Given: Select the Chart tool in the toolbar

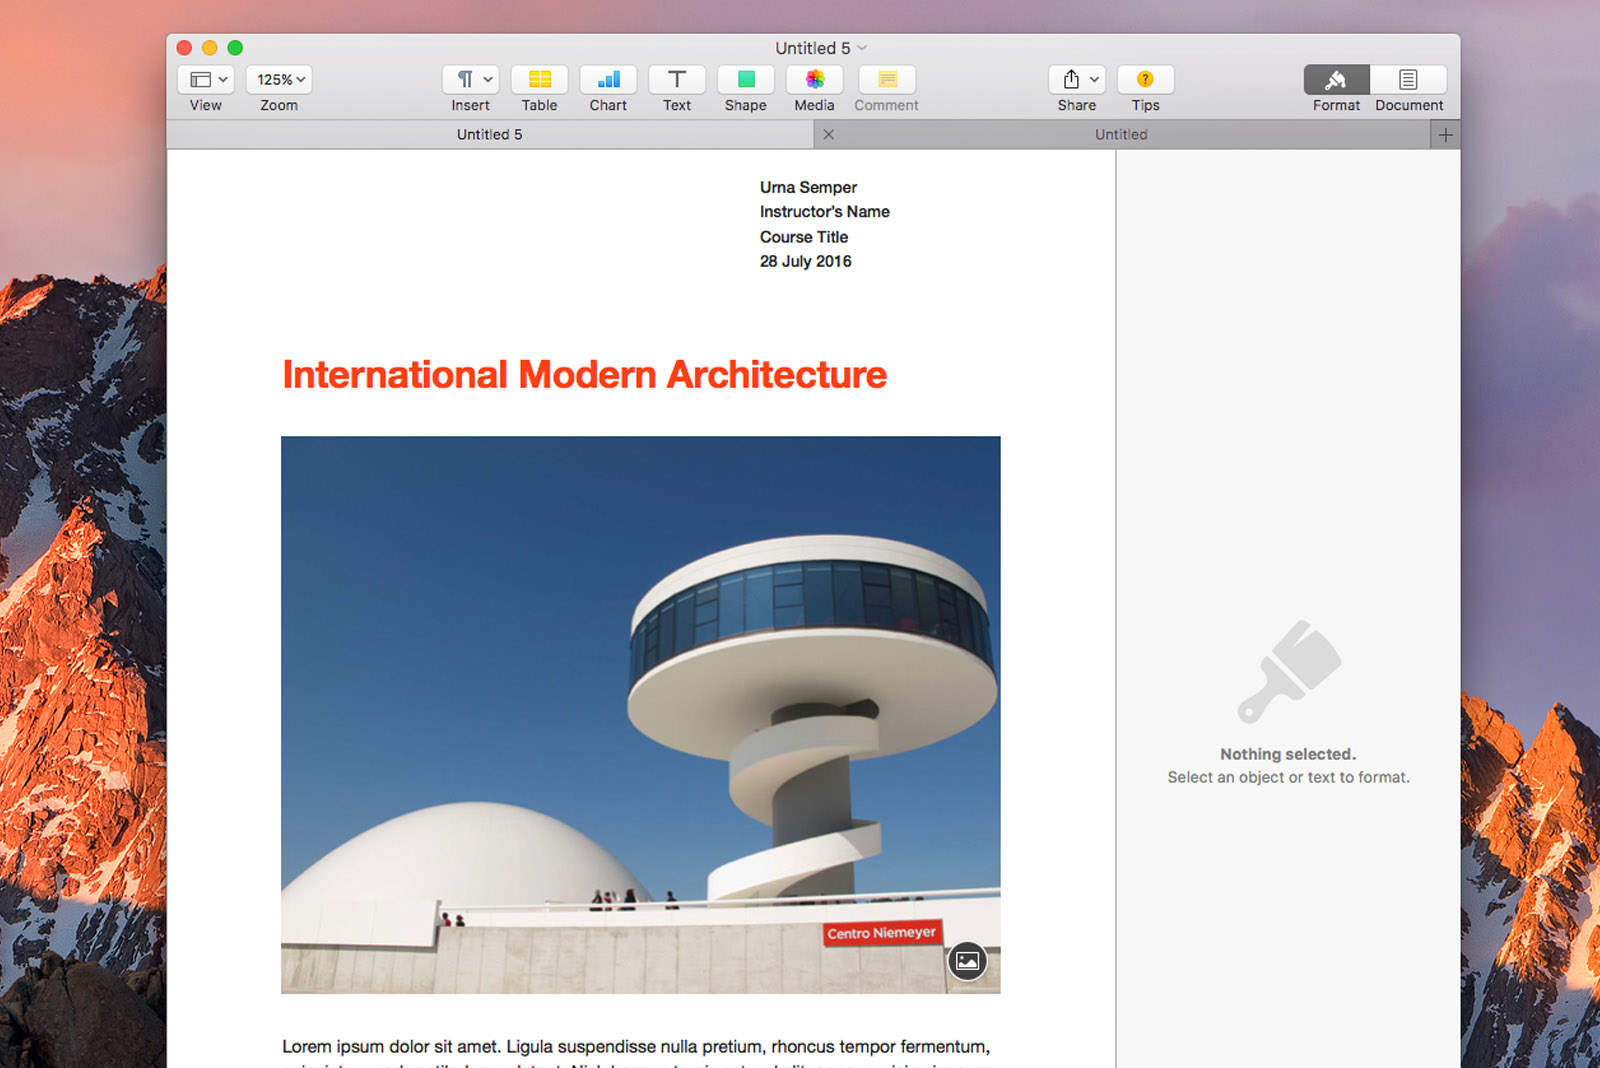Looking at the screenshot, I should (608, 88).
